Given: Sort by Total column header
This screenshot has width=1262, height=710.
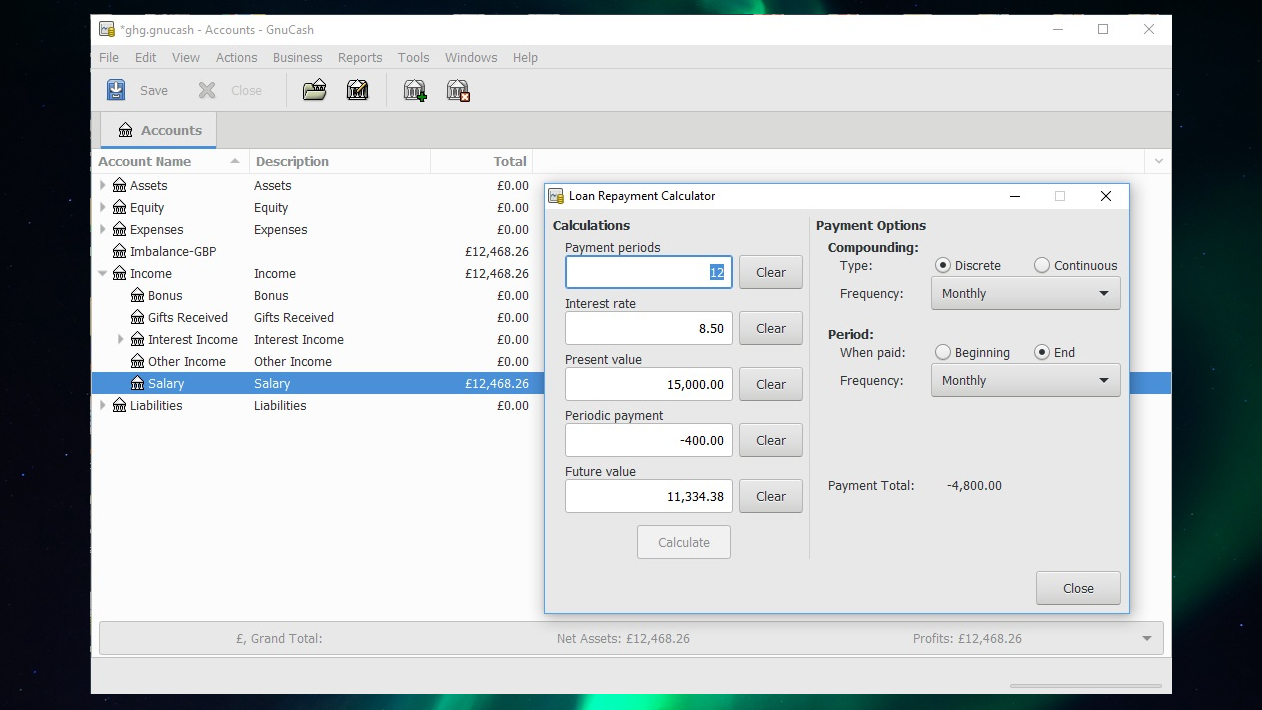Looking at the screenshot, I should click(x=481, y=161).
